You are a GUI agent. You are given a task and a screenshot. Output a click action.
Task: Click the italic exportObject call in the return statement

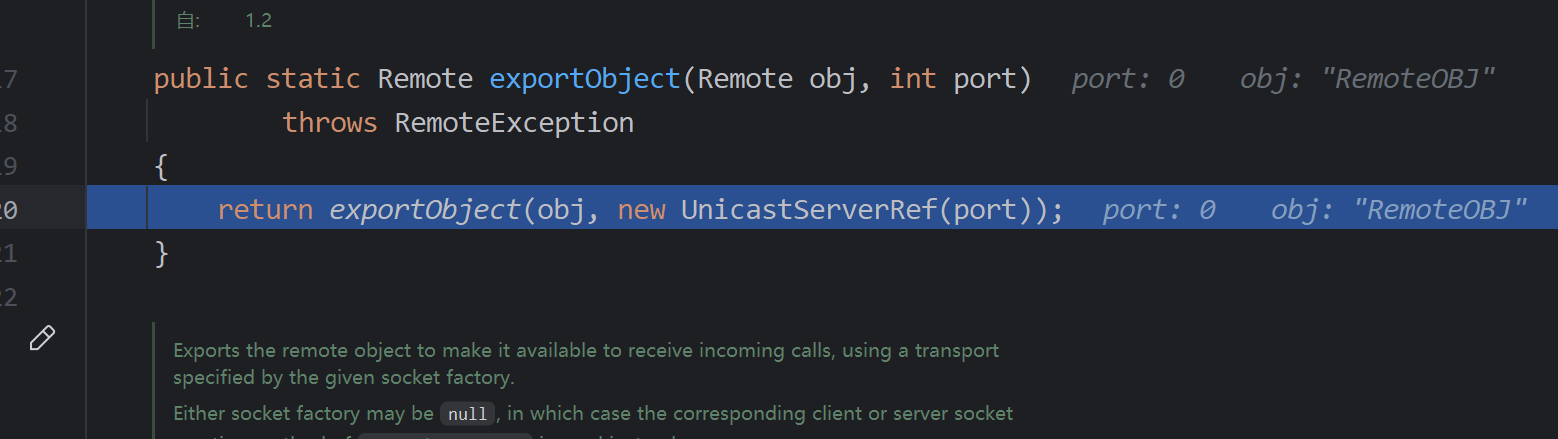425,210
